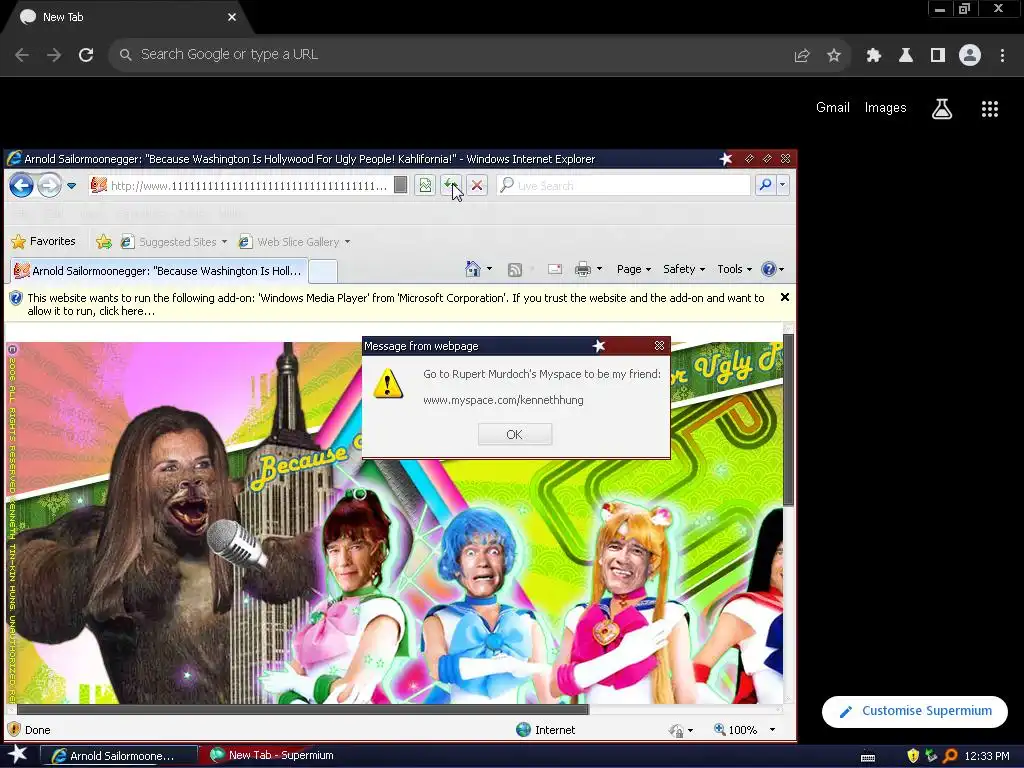This screenshot has height=768, width=1024.
Task: Open the search provider dropdown arrow
Action: pos(782,185)
